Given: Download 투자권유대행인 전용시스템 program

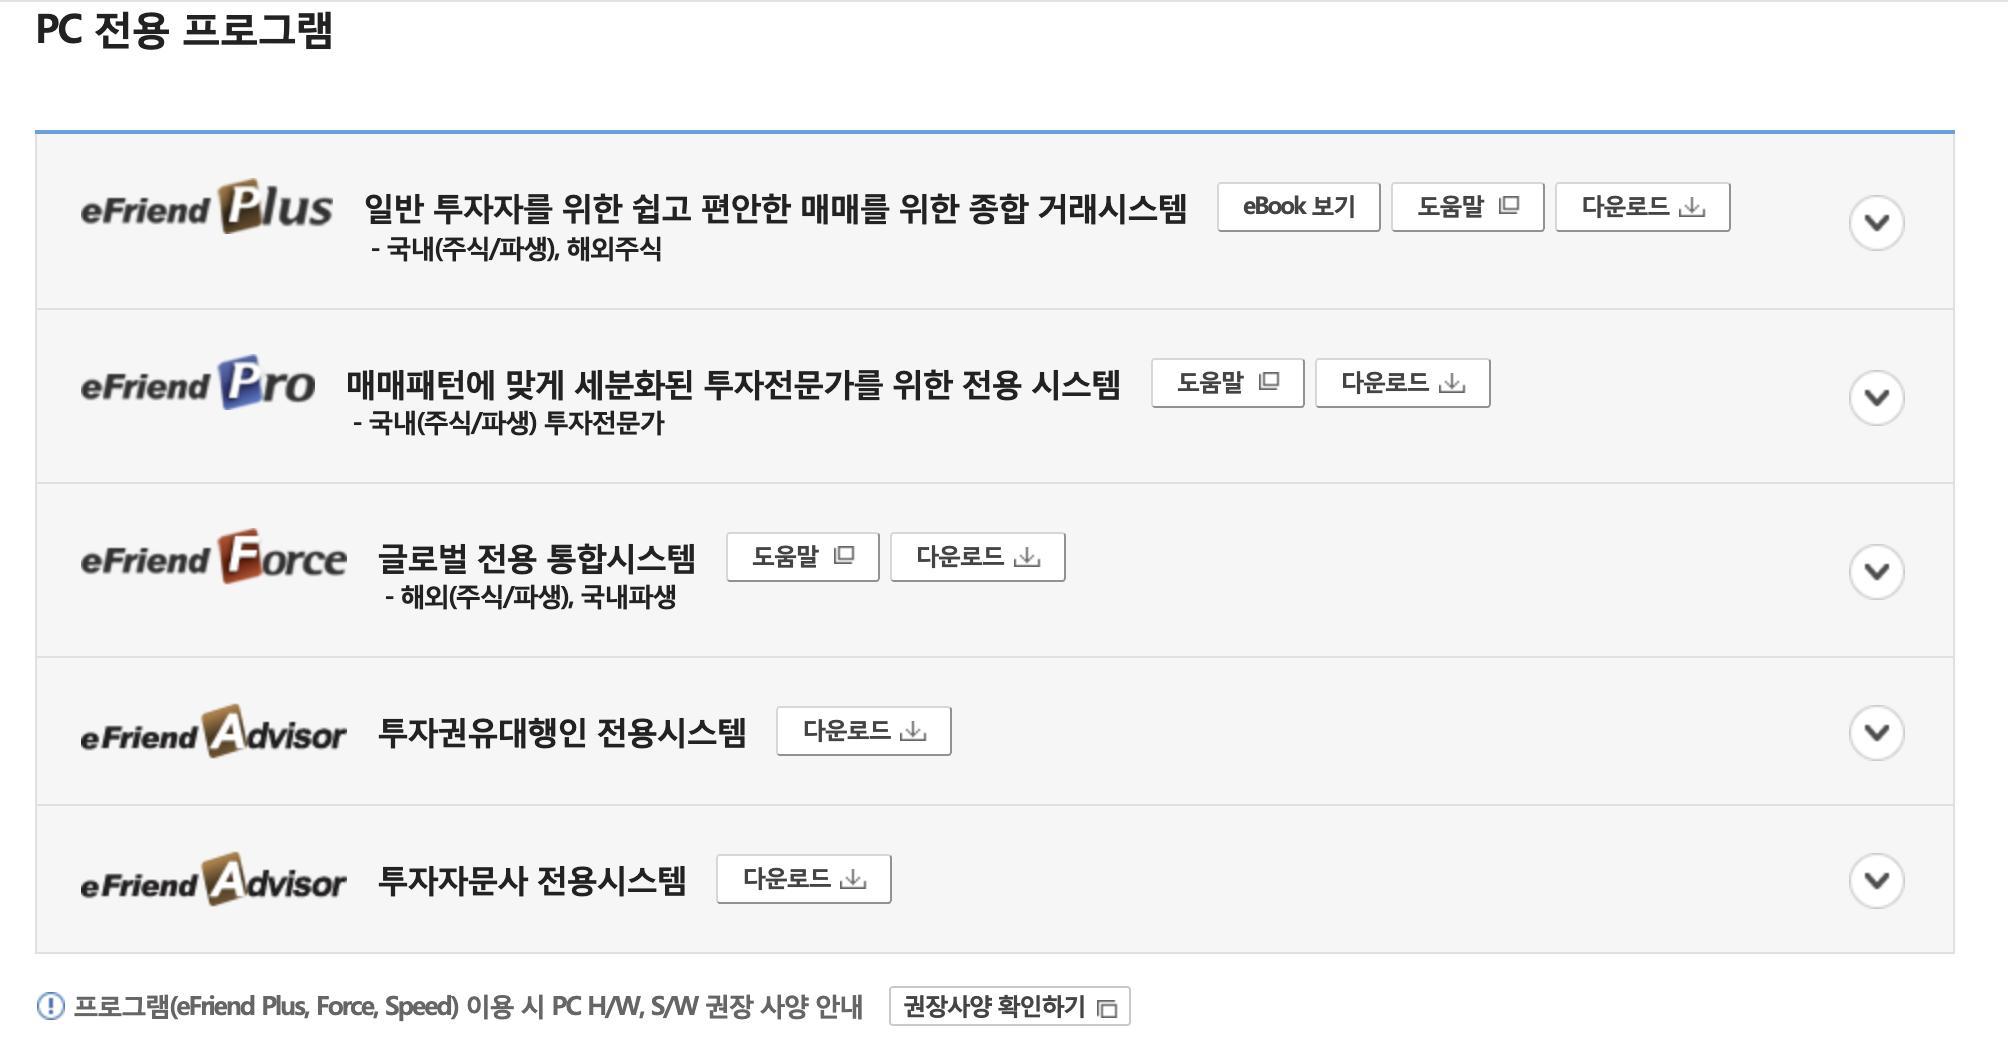Looking at the screenshot, I should 863,731.
